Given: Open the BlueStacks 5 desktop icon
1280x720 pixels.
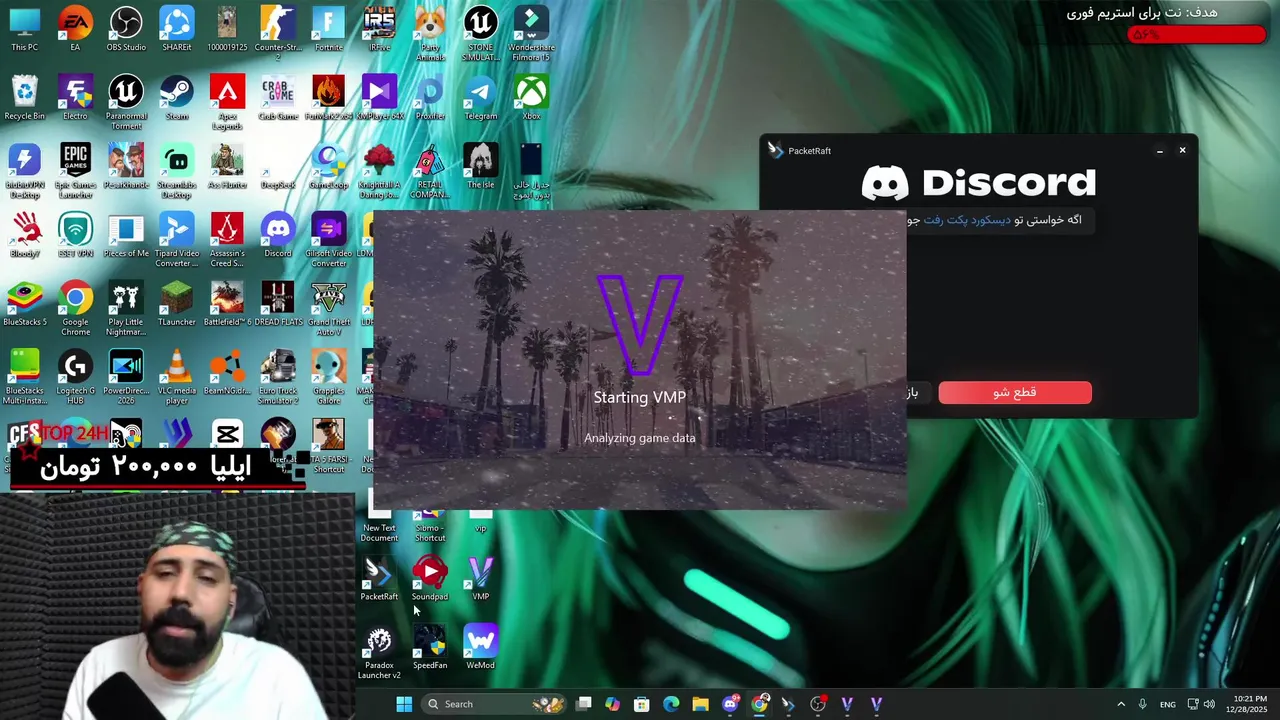Looking at the screenshot, I should 24,303.
